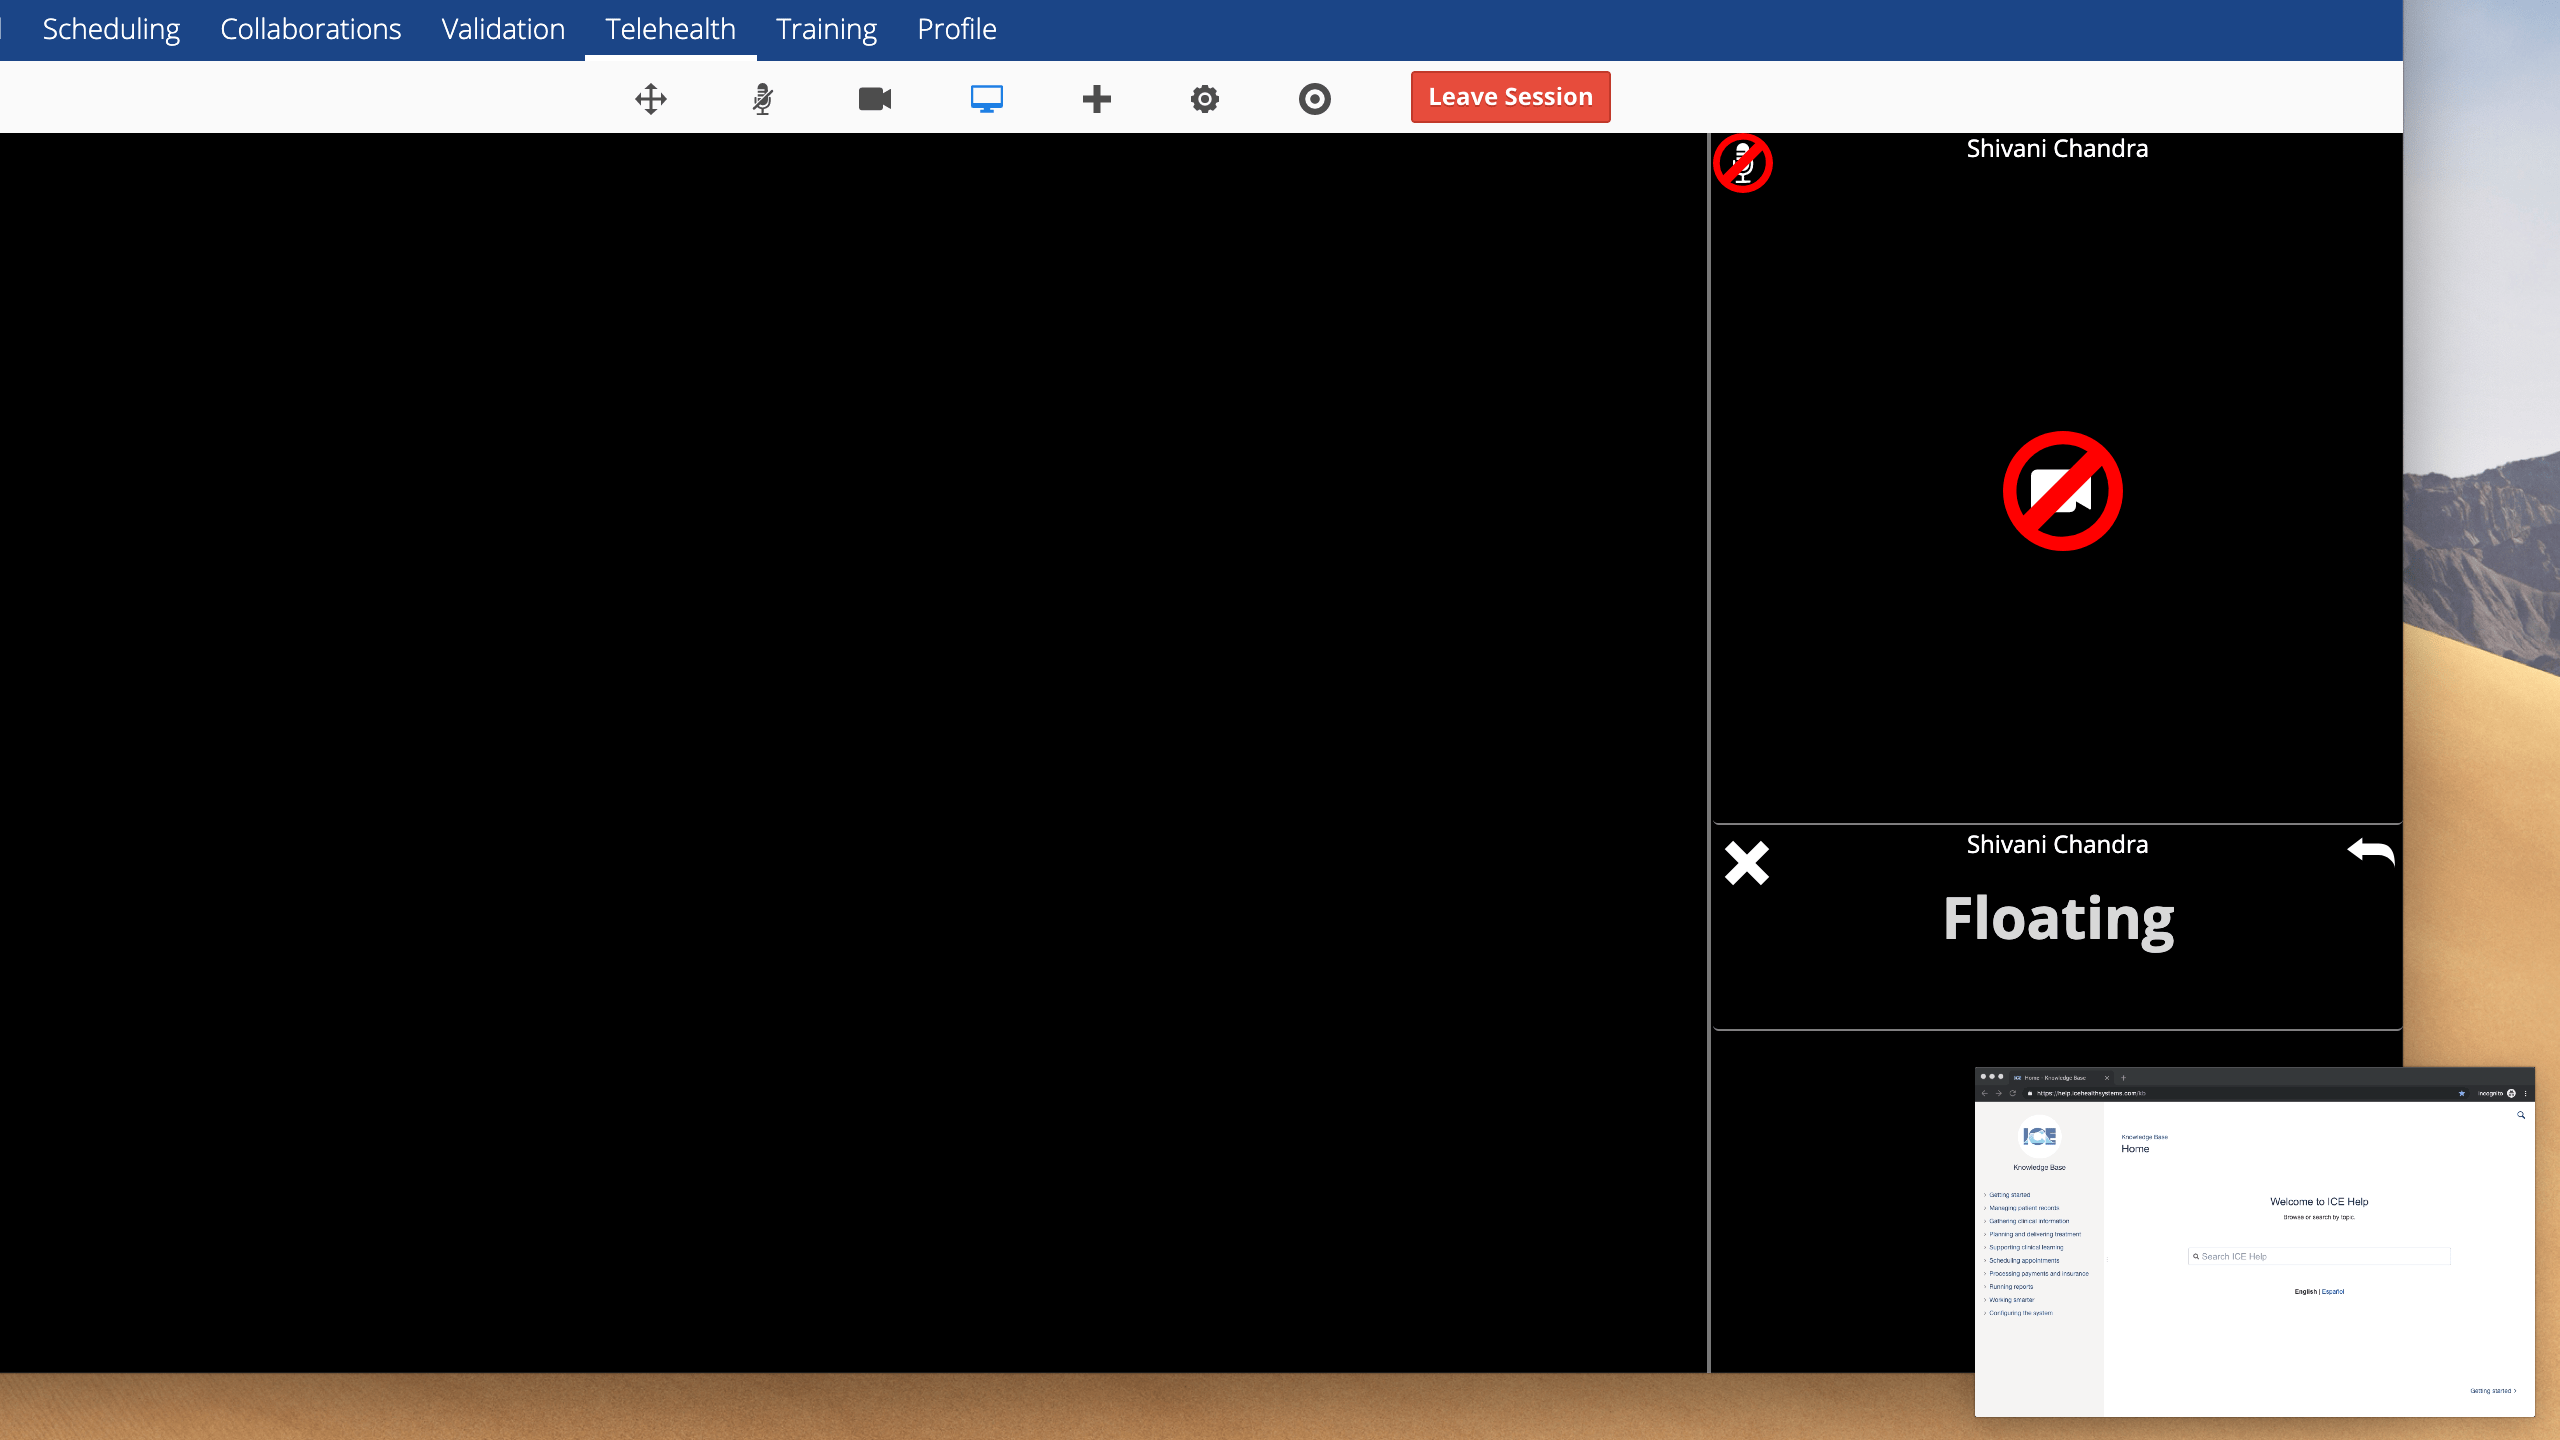Click the screen share monitor icon
Screen dimensions: 2560x1440
click(x=985, y=98)
